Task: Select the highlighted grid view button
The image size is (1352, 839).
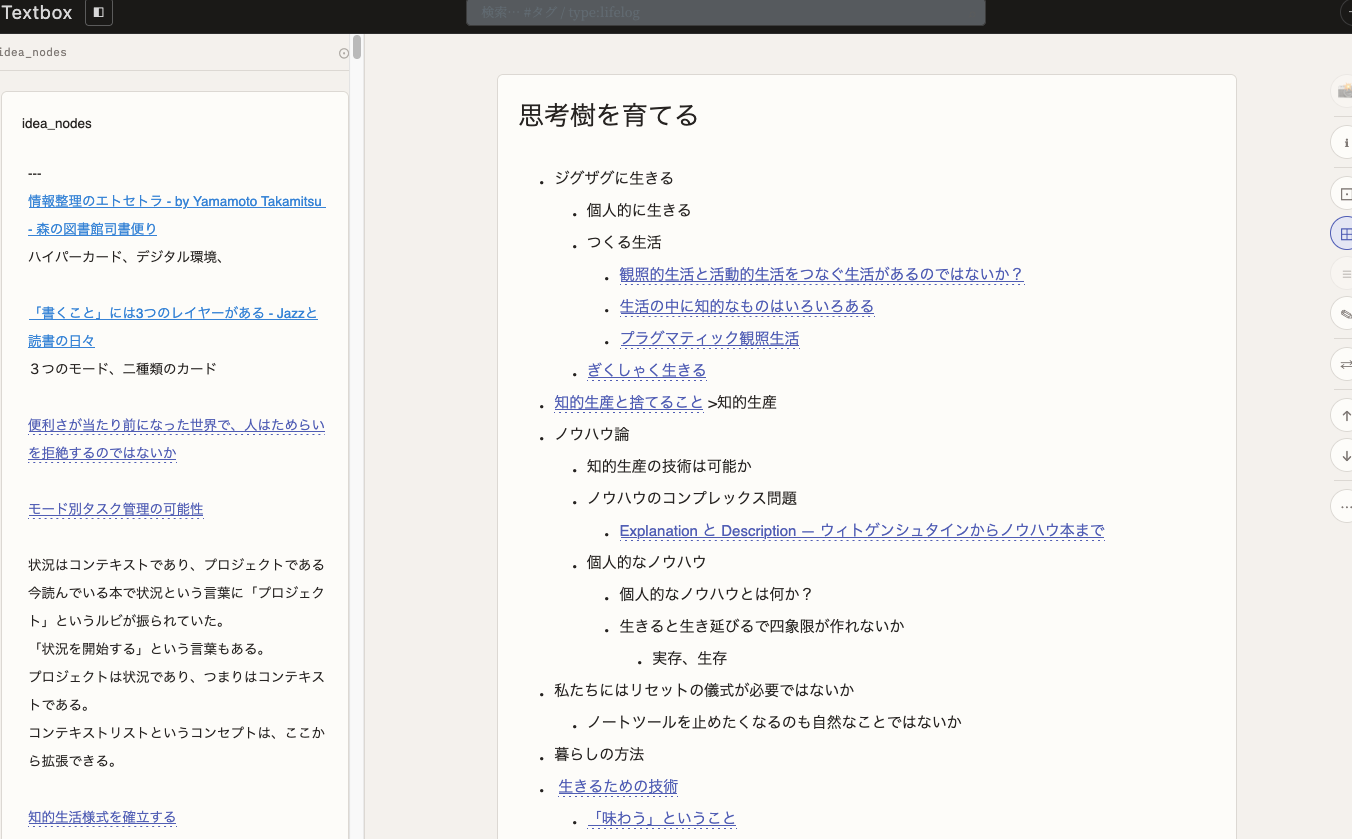Action: pos(1342,234)
